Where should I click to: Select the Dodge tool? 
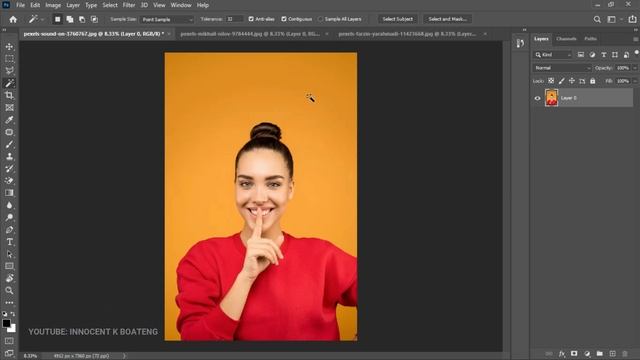[9, 217]
